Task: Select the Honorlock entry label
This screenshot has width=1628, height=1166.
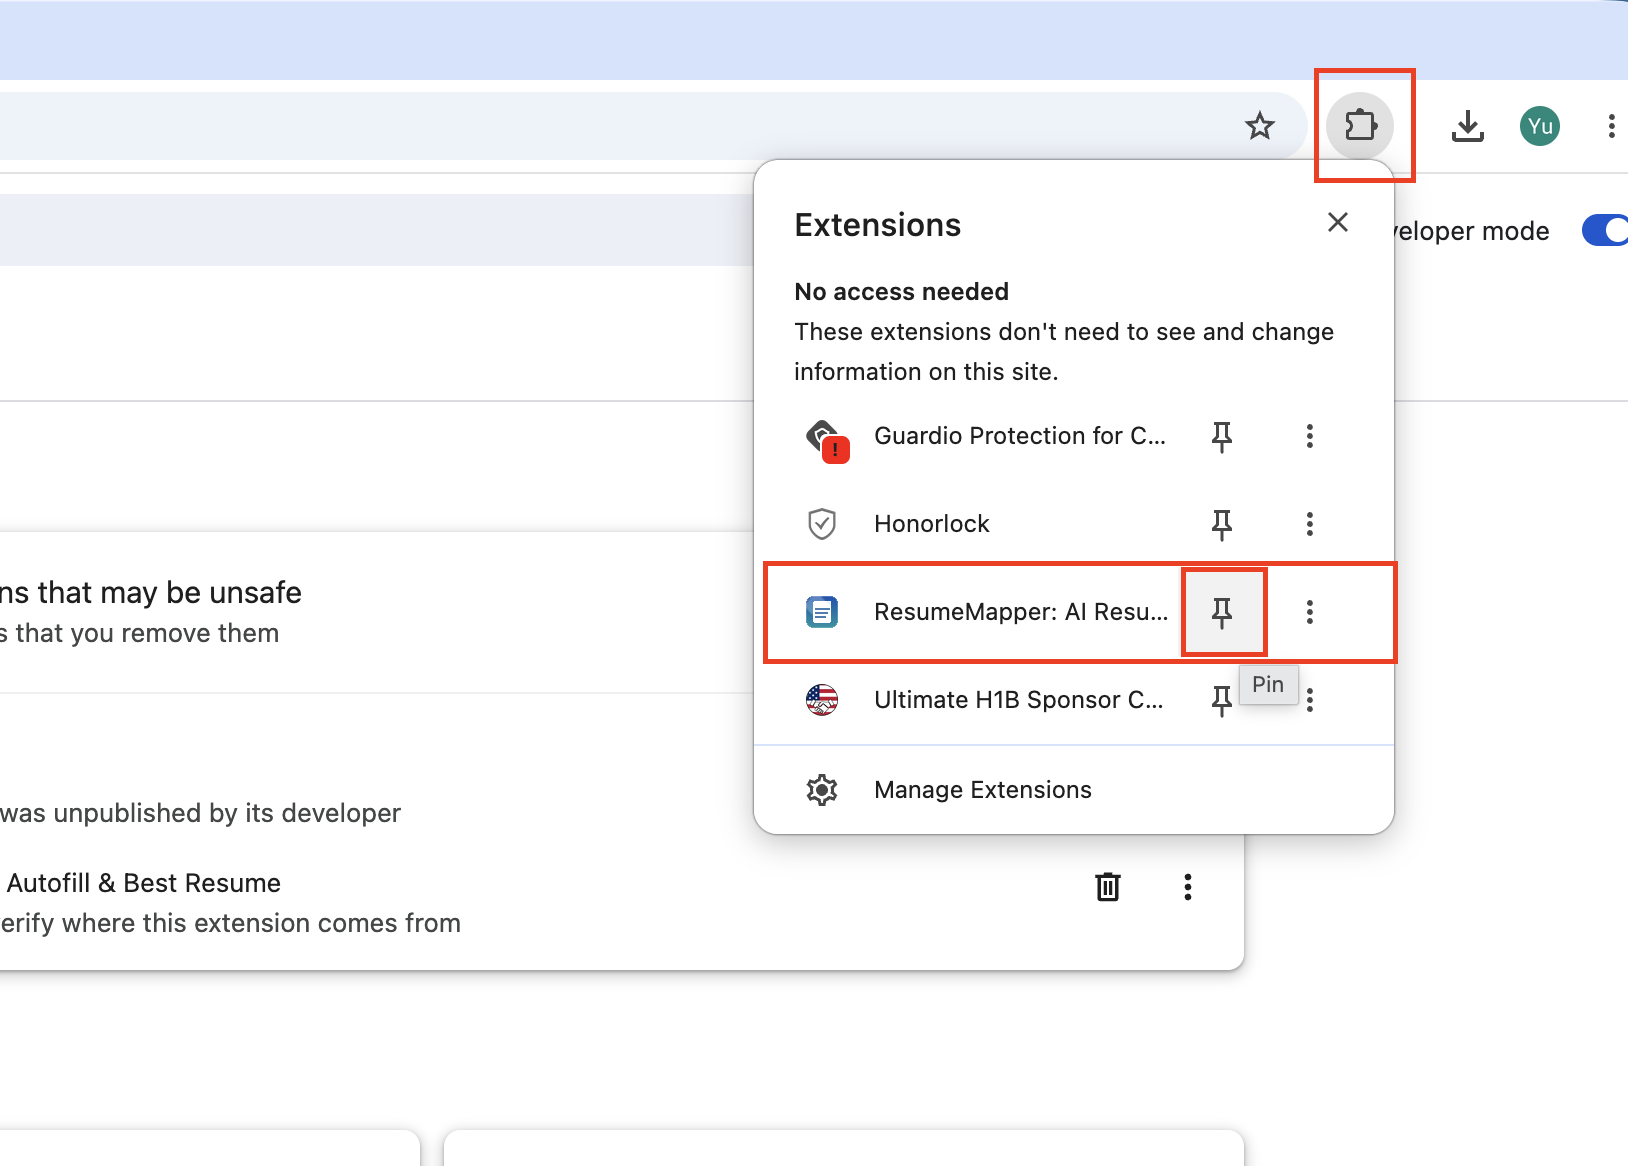Action: coord(932,524)
